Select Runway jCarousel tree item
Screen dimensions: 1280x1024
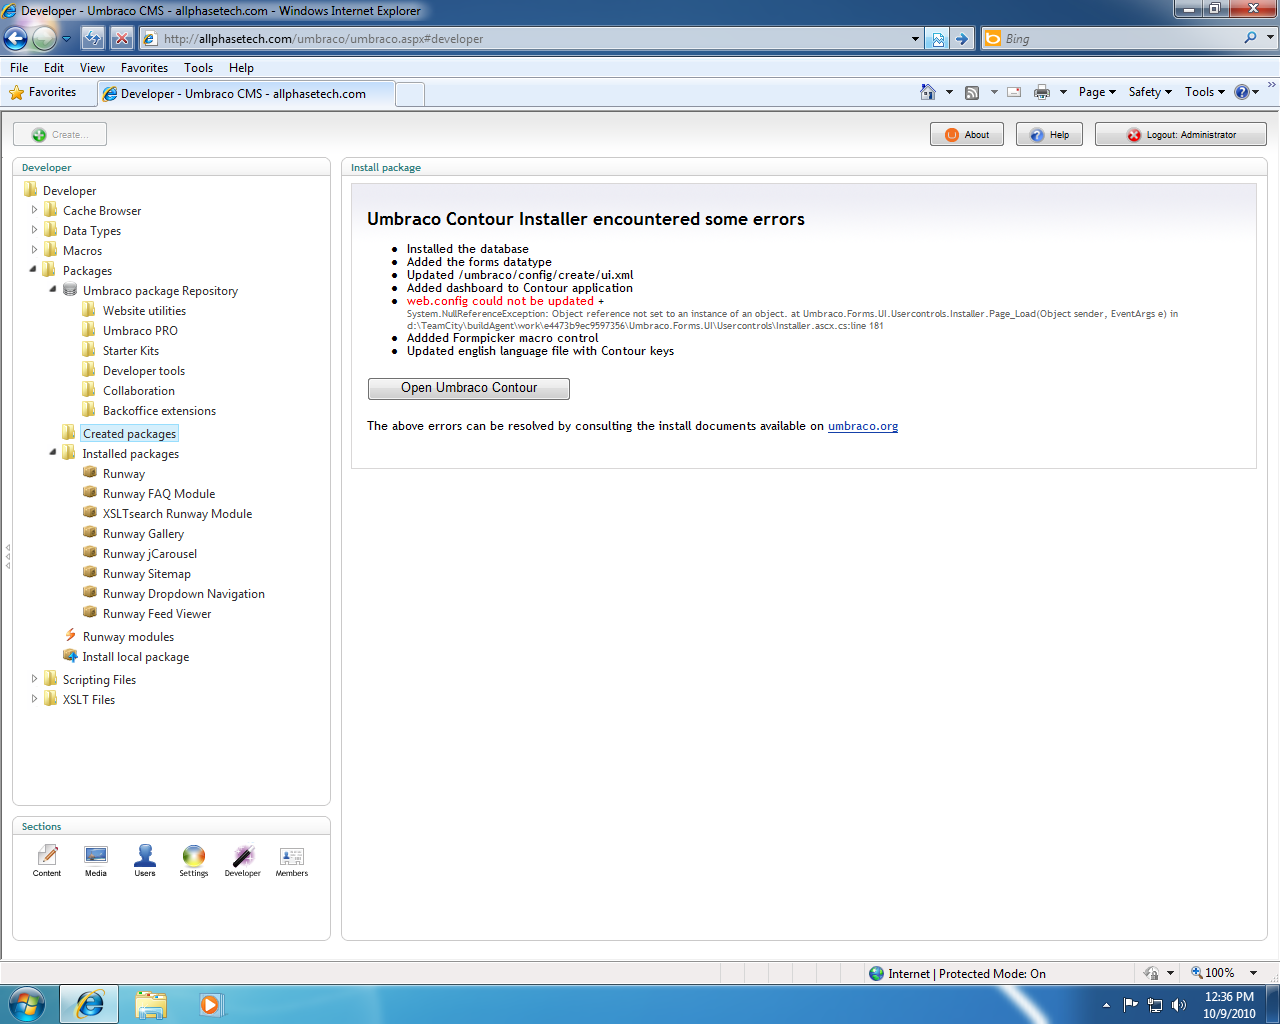coord(150,553)
